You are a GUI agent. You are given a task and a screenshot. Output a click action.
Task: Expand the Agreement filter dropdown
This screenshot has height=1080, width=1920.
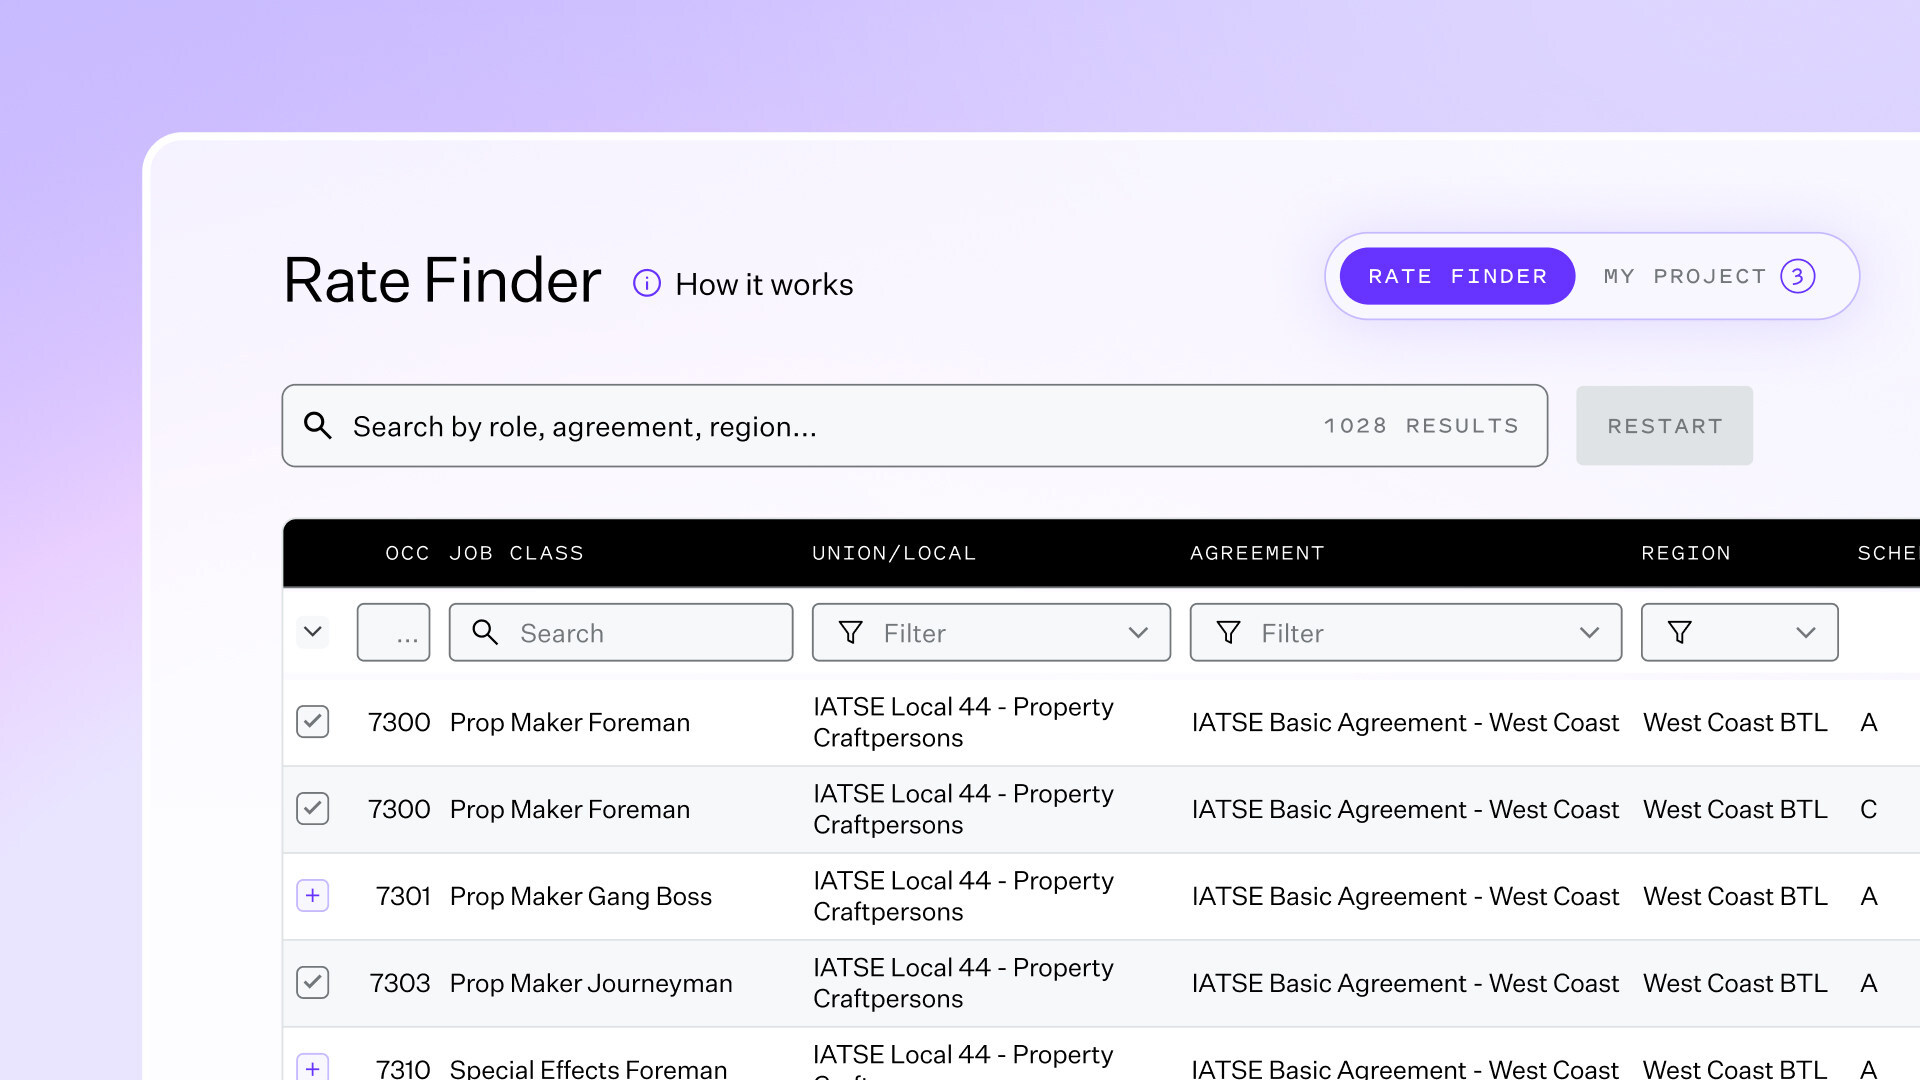1589,633
